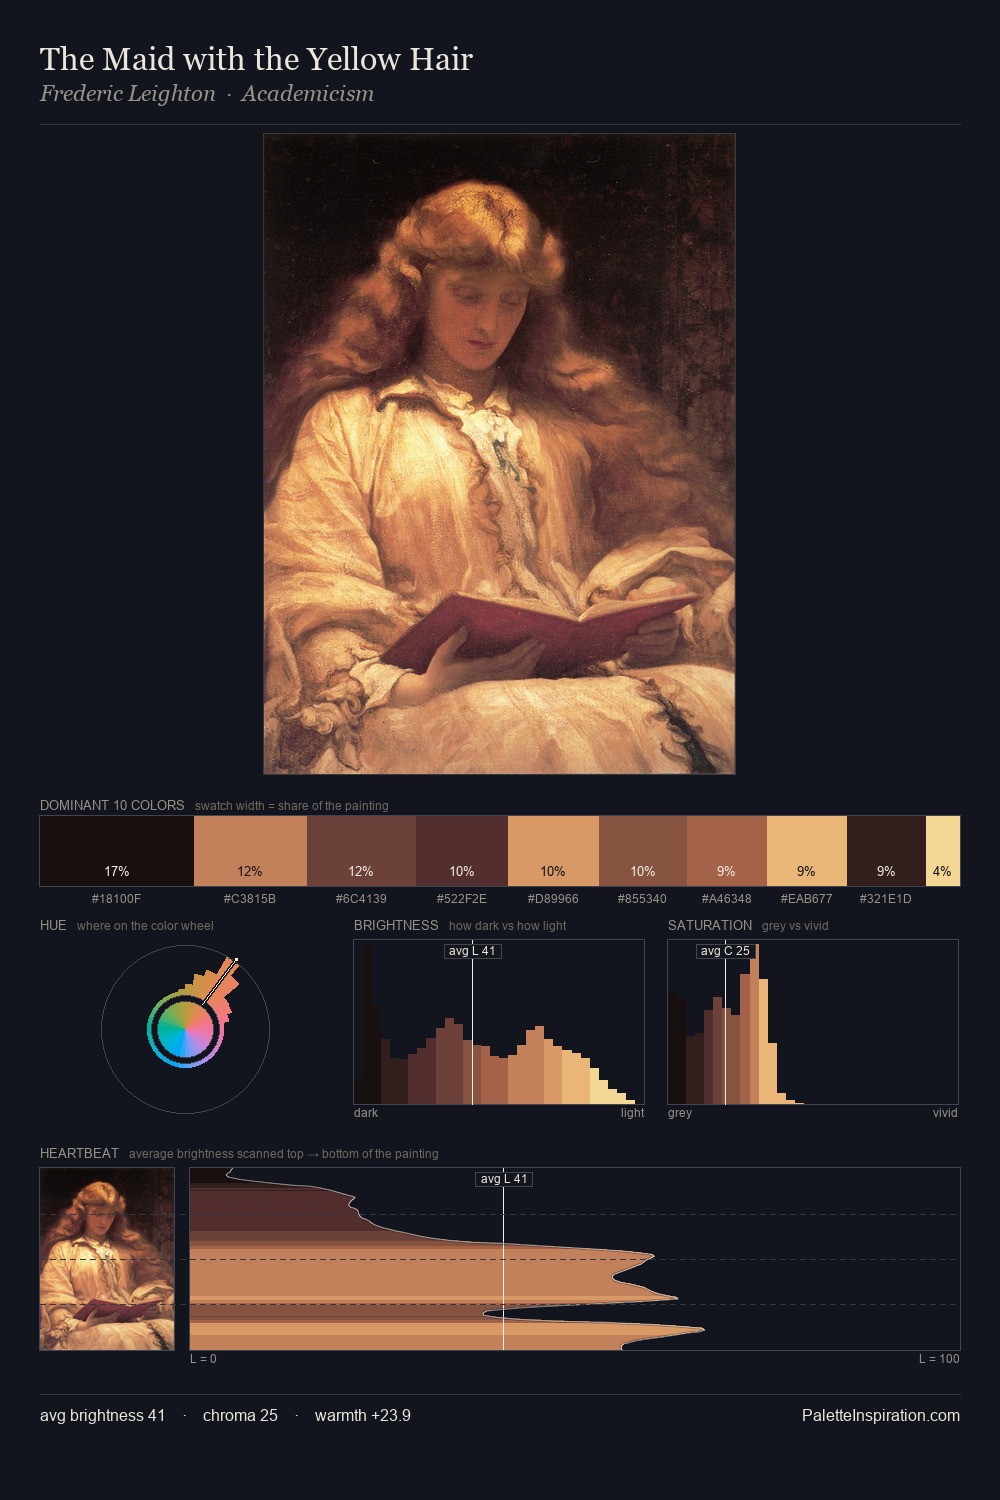
Task: Click the 'DOMINANT 10 COLORS' heading
Action: pos(112,805)
